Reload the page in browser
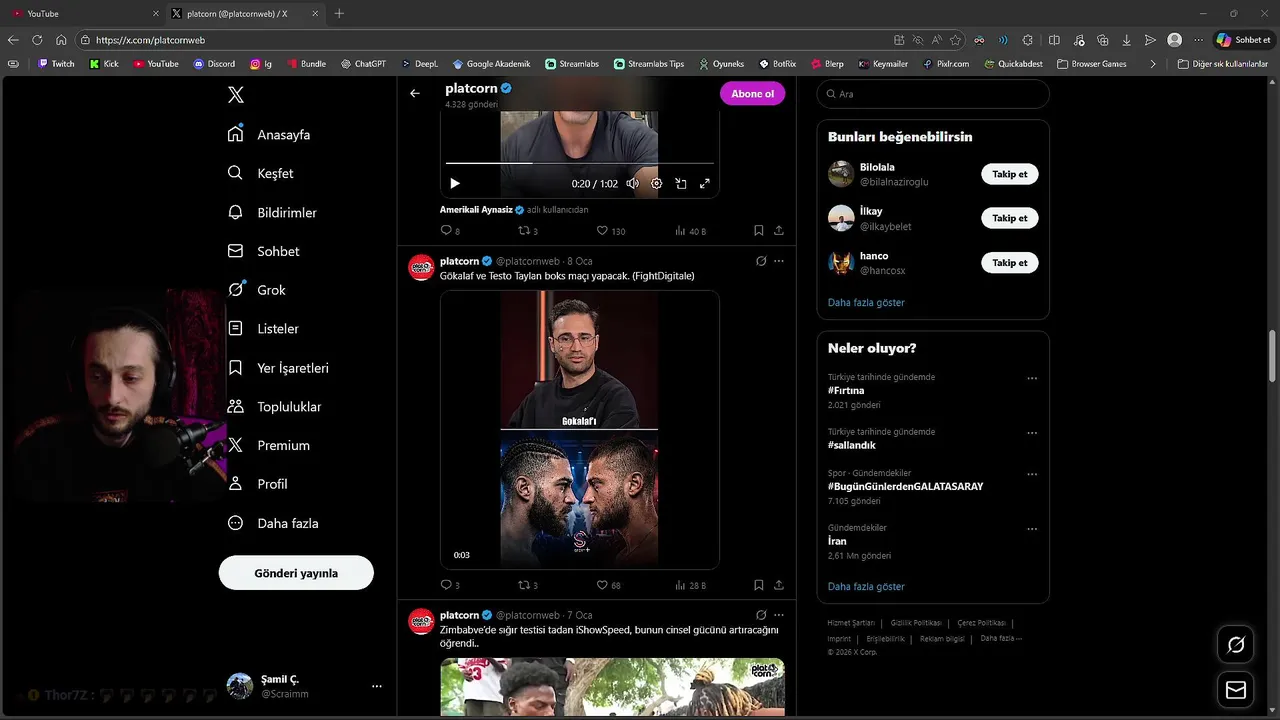Image resolution: width=1280 pixels, height=720 pixels. [37, 40]
